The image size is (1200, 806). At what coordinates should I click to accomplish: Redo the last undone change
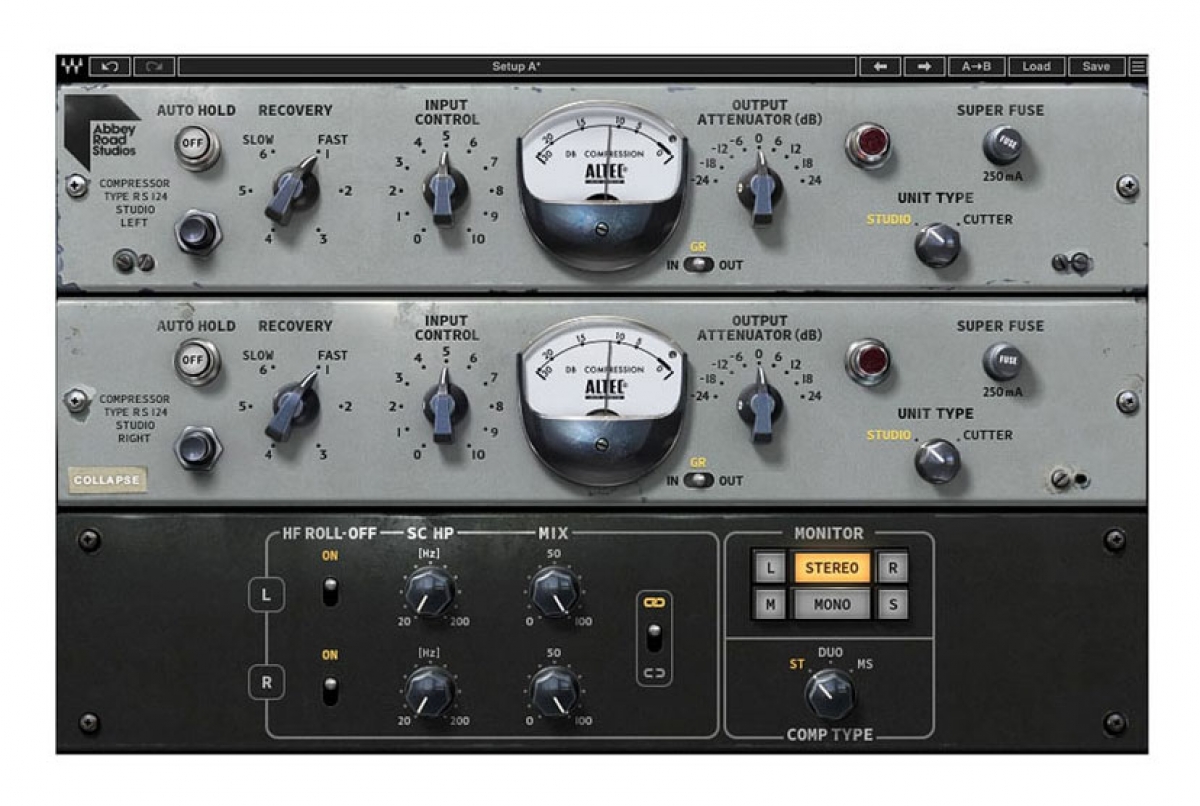click(154, 67)
